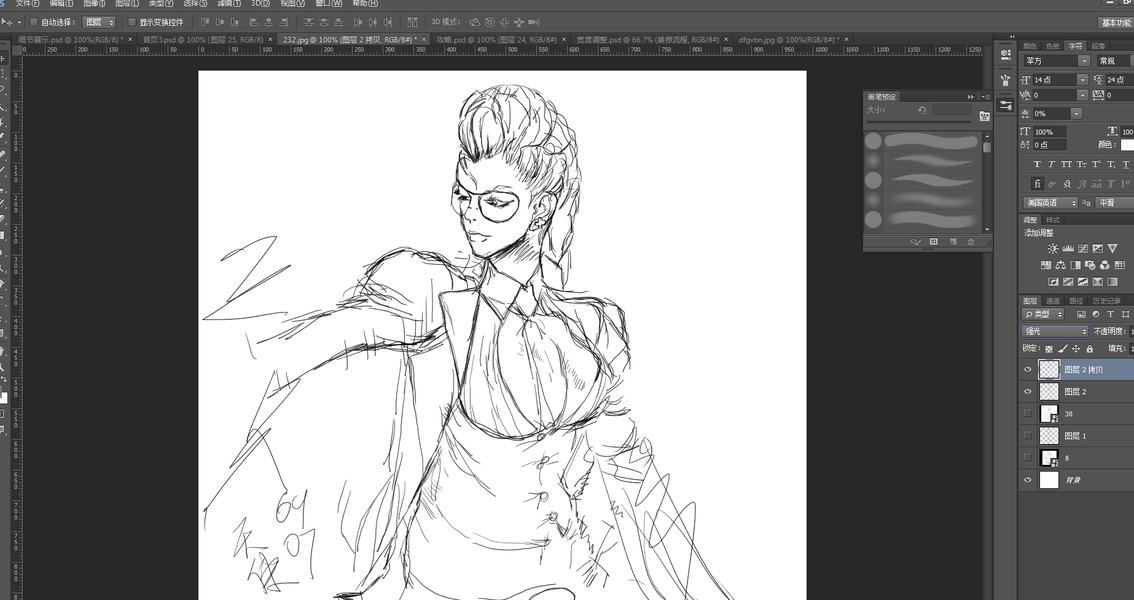
Task: Open the font style dropdown showing 常规
Action: pyautogui.click(x=1114, y=61)
